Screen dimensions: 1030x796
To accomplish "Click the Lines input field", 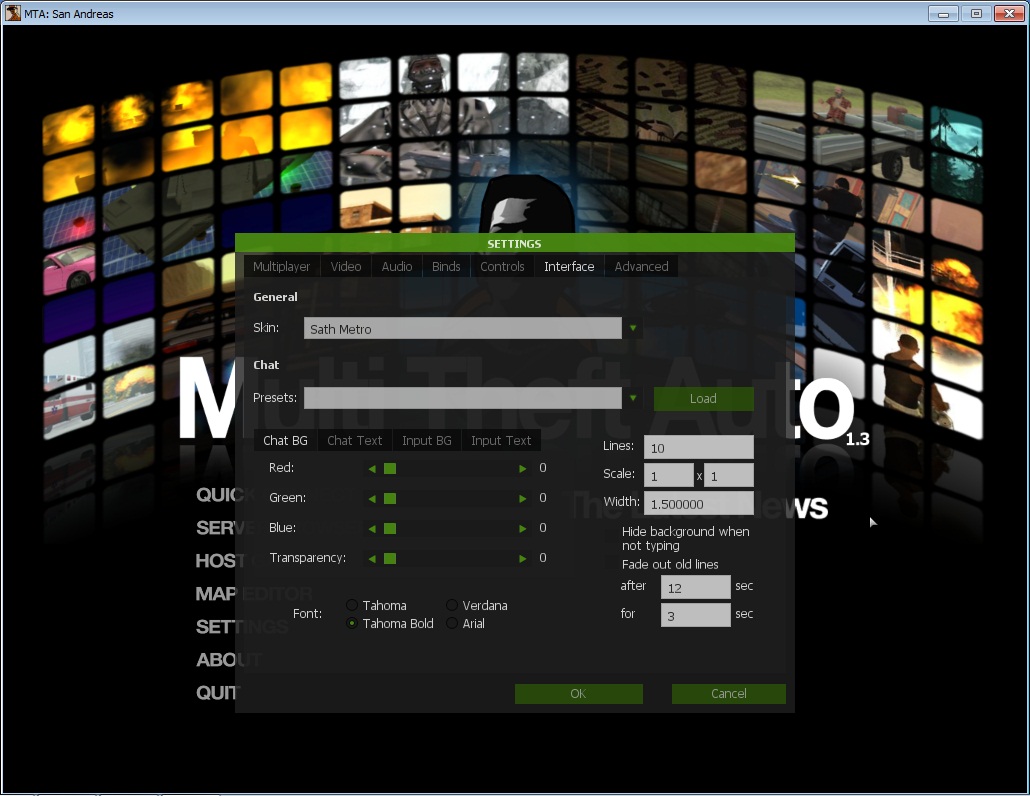I will coord(698,447).
